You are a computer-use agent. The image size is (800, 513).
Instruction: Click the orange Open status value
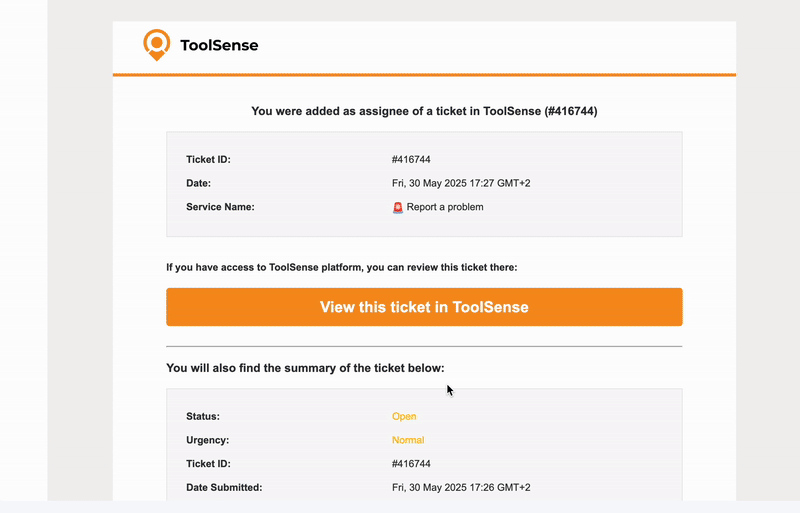tap(404, 416)
